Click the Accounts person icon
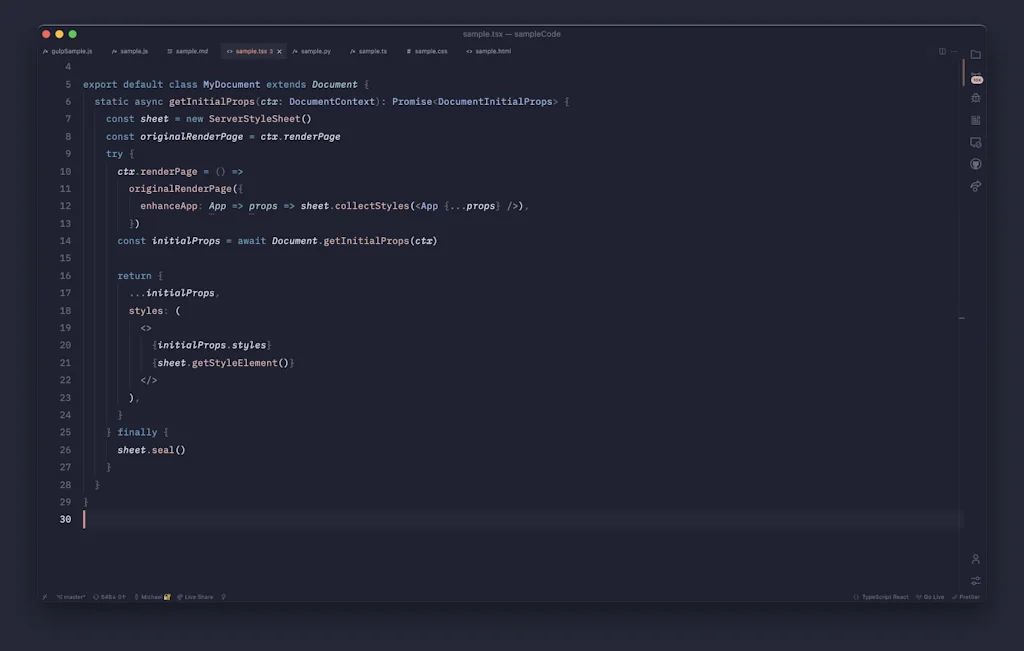This screenshot has width=1024, height=651. click(x=976, y=559)
